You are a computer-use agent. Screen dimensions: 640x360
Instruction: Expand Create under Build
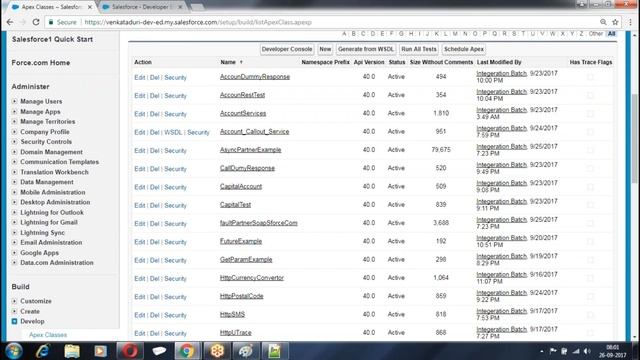click(14, 311)
